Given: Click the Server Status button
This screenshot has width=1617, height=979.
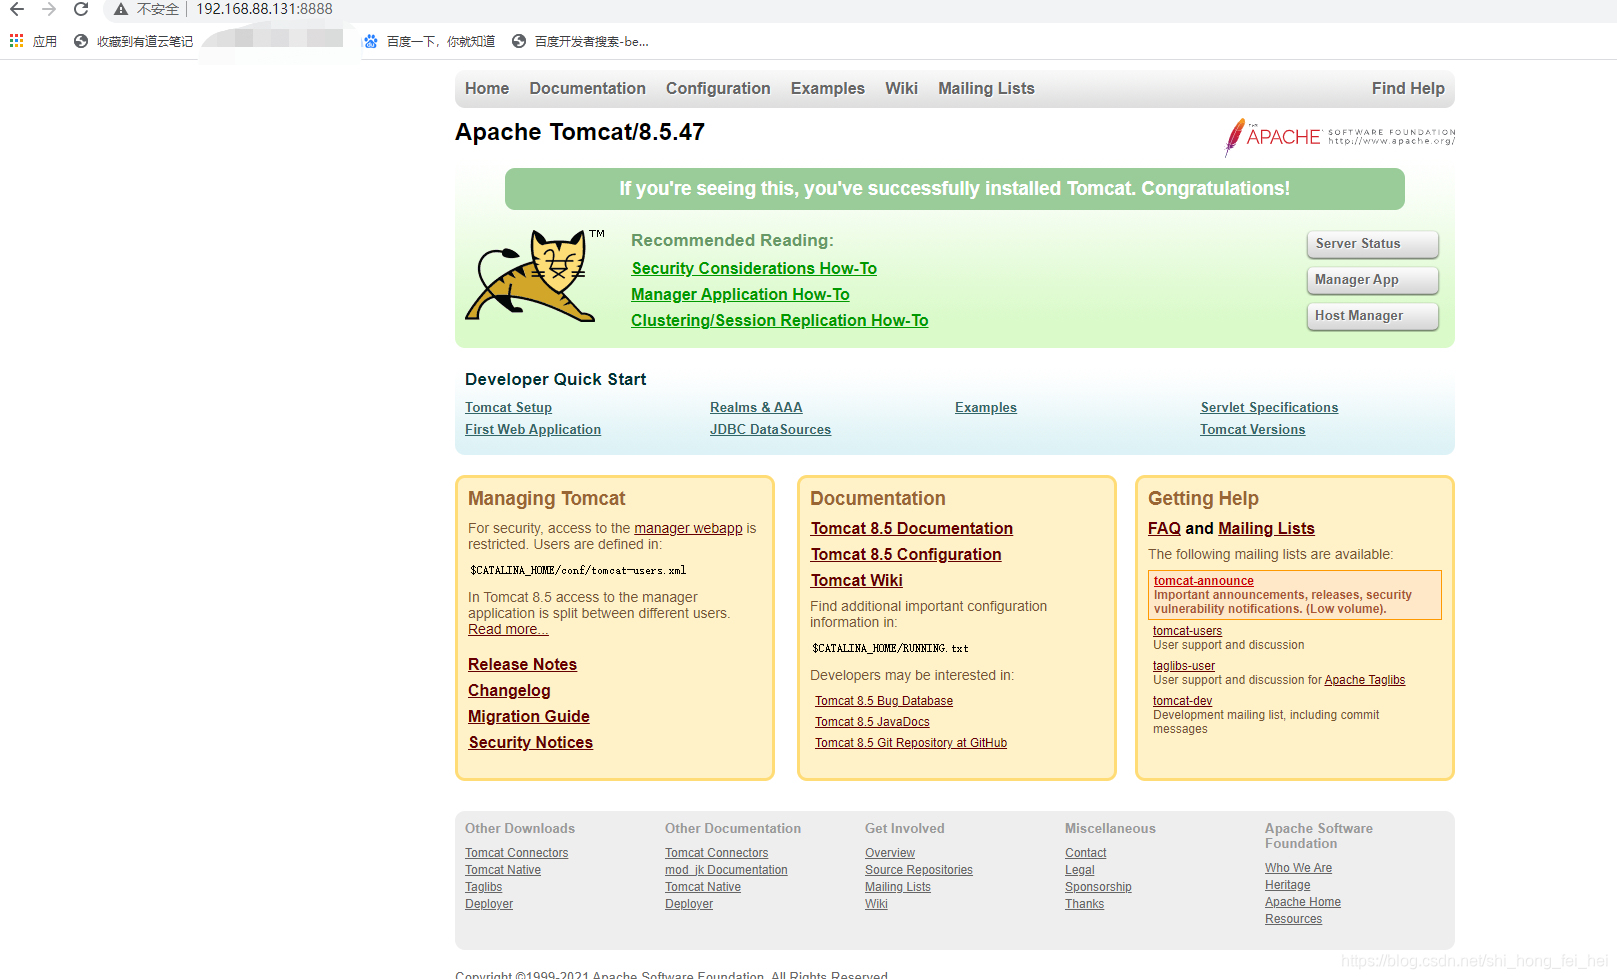Looking at the screenshot, I should pos(1372,244).
